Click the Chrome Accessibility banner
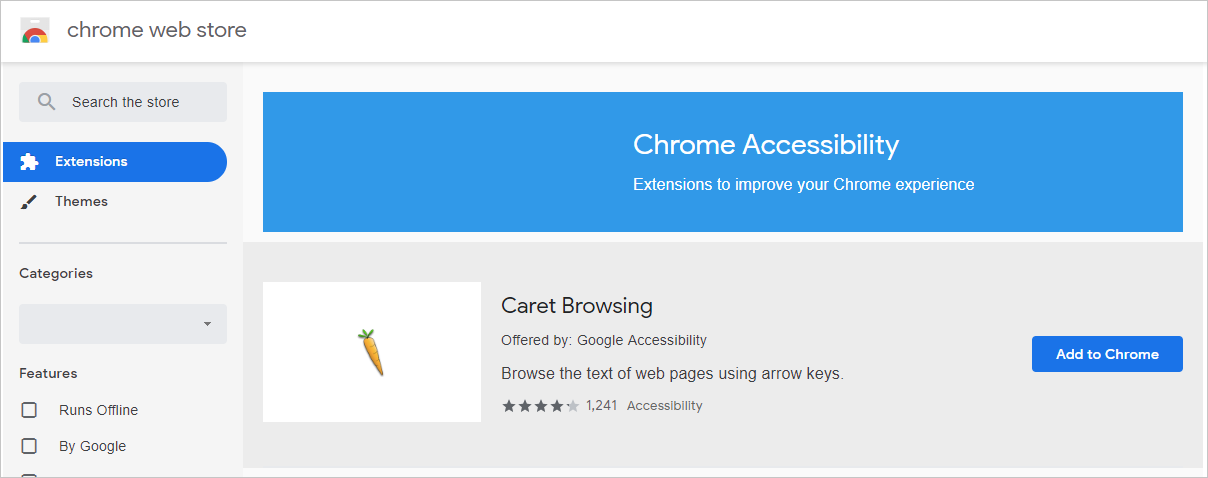Viewport: 1208px width, 478px height. (722, 162)
